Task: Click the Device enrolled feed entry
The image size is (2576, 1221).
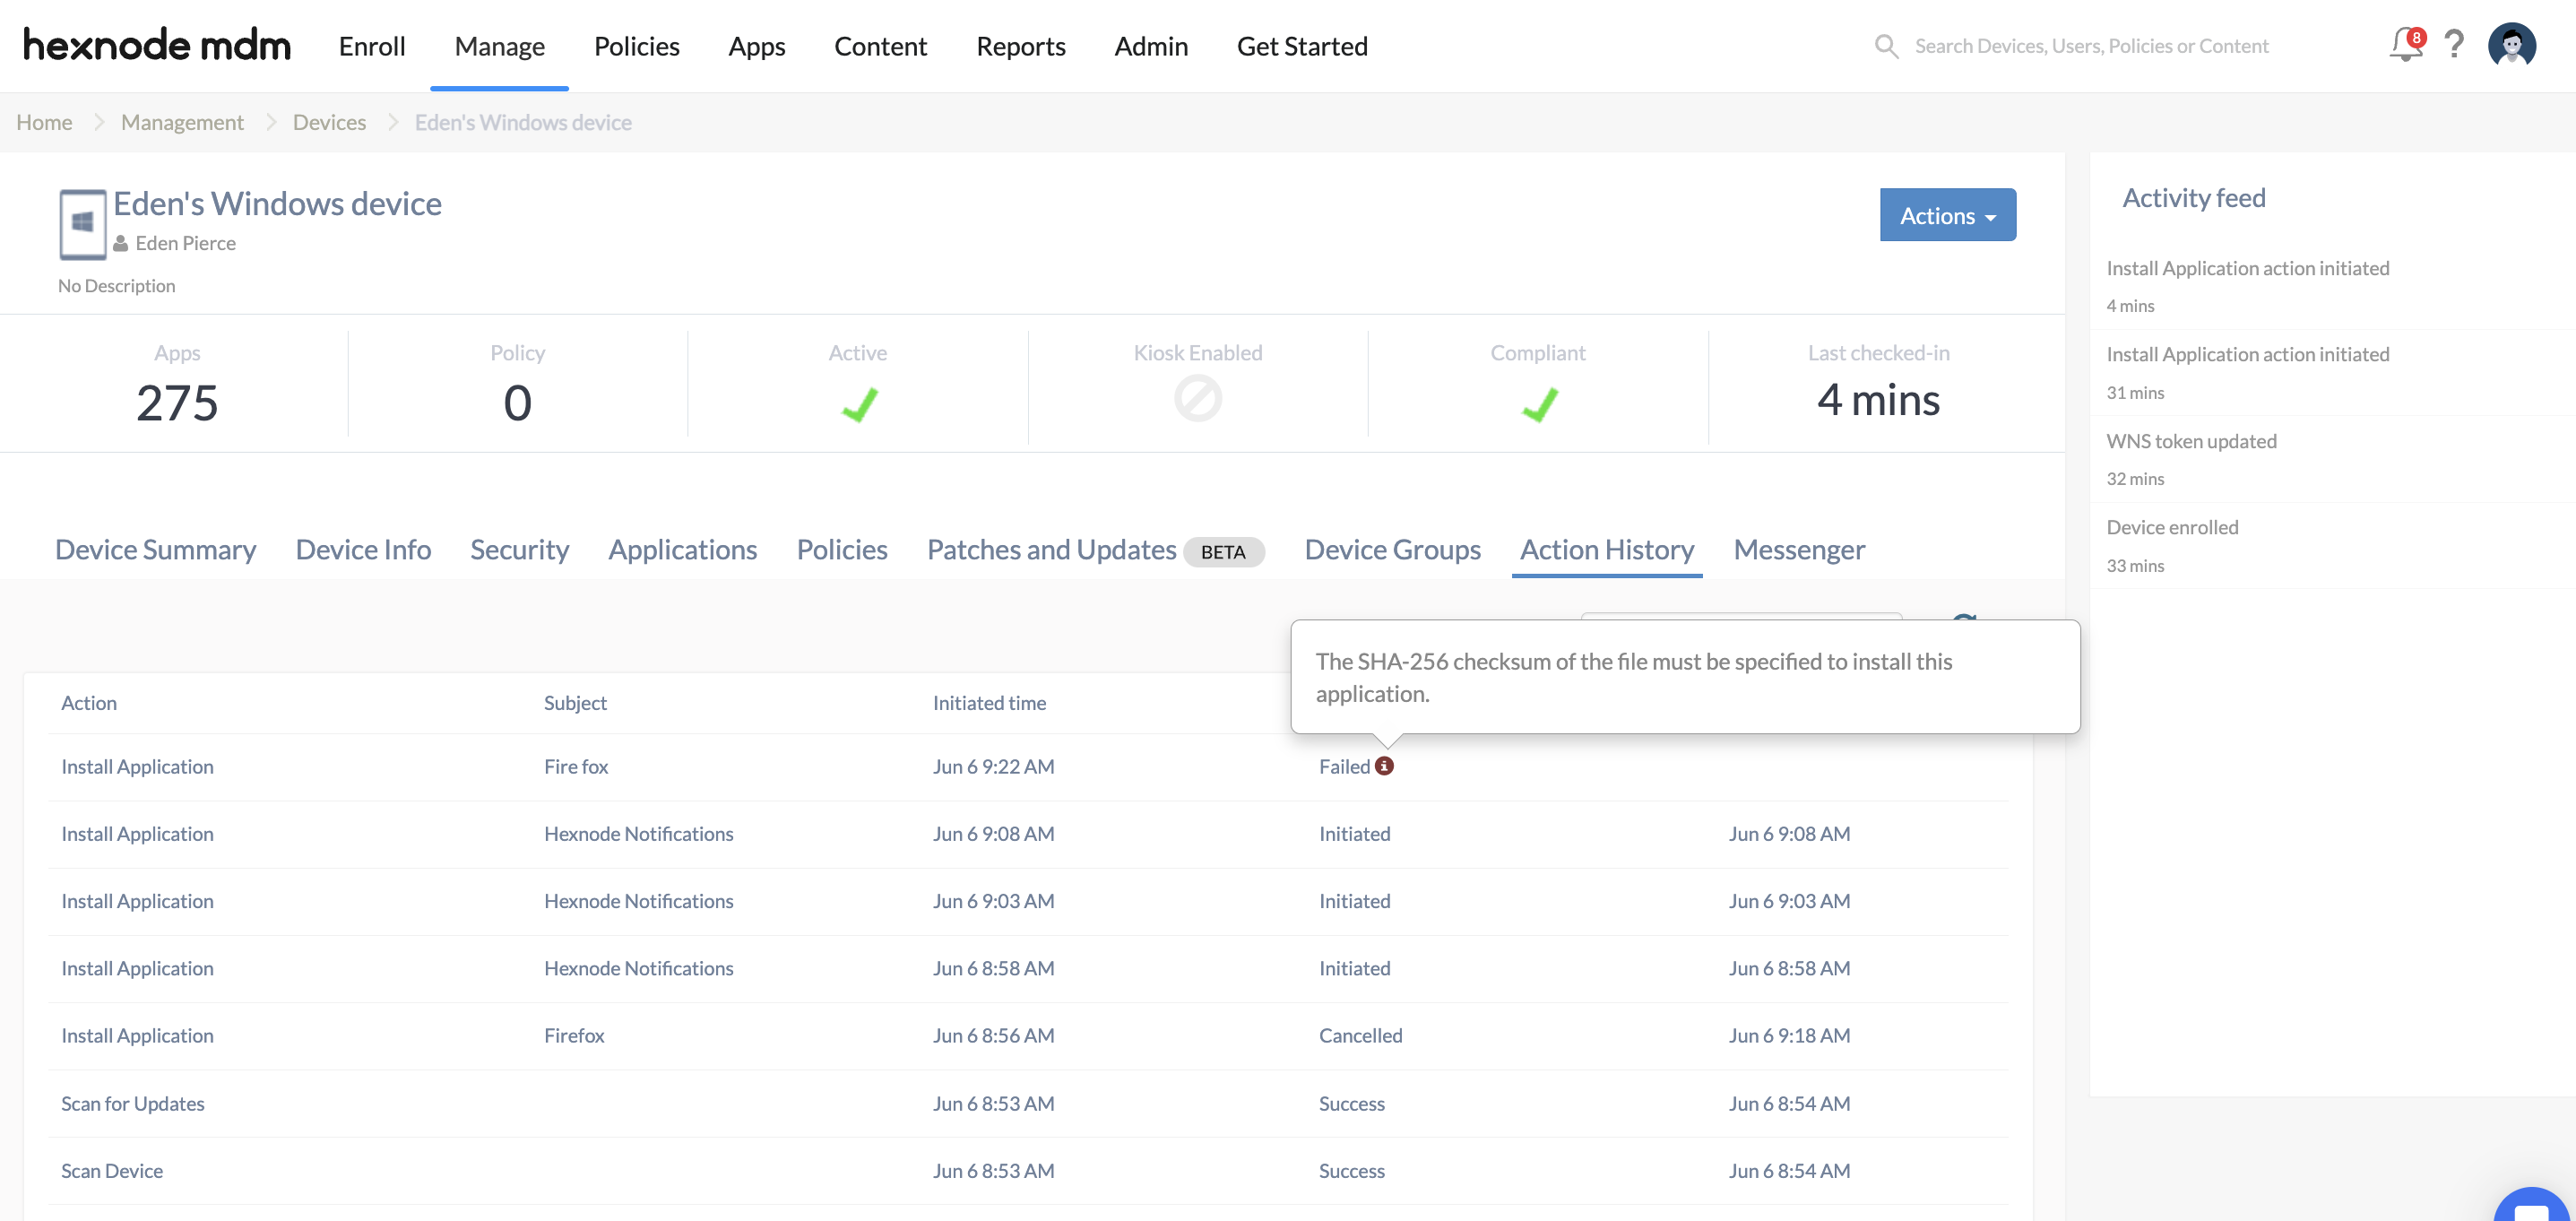Action: [2172, 527]
